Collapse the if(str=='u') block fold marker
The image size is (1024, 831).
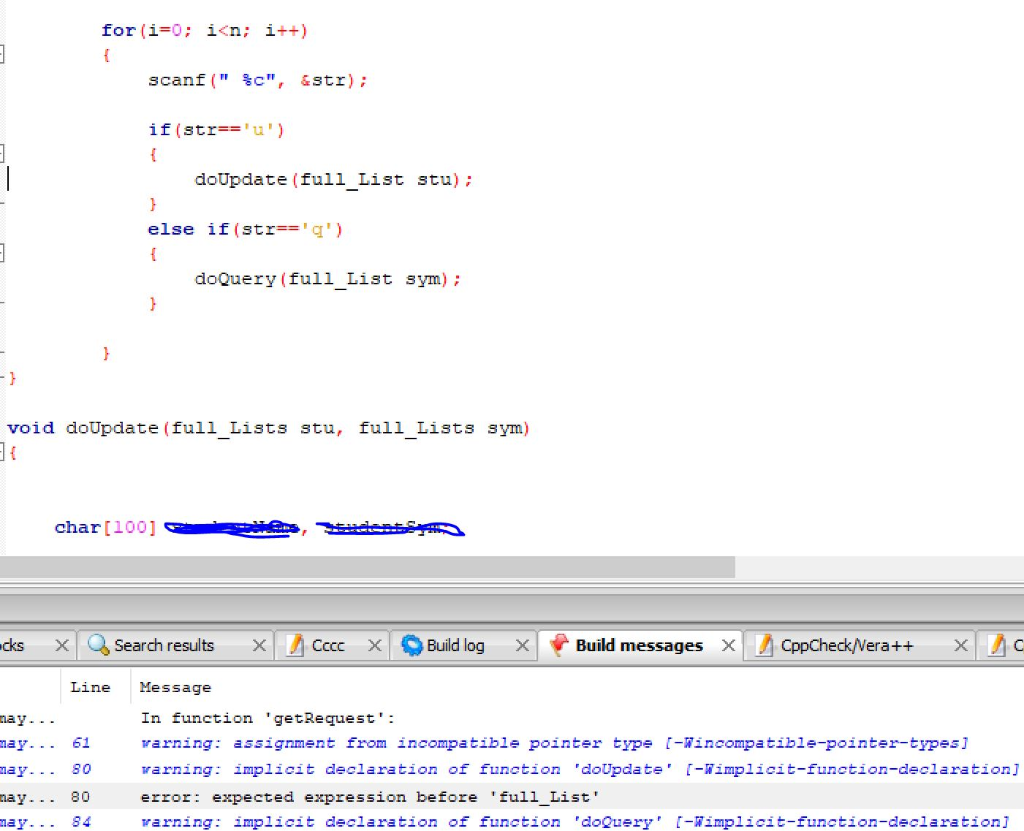tap(4, 154)
